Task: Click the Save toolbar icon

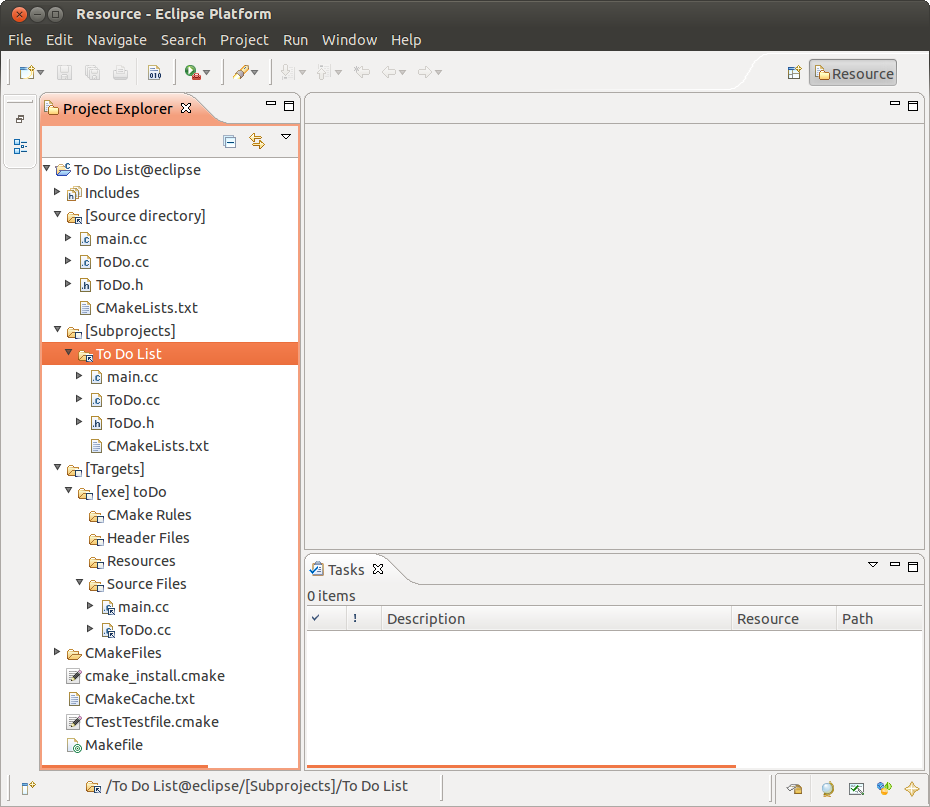Action: click(x=64, y=72)
